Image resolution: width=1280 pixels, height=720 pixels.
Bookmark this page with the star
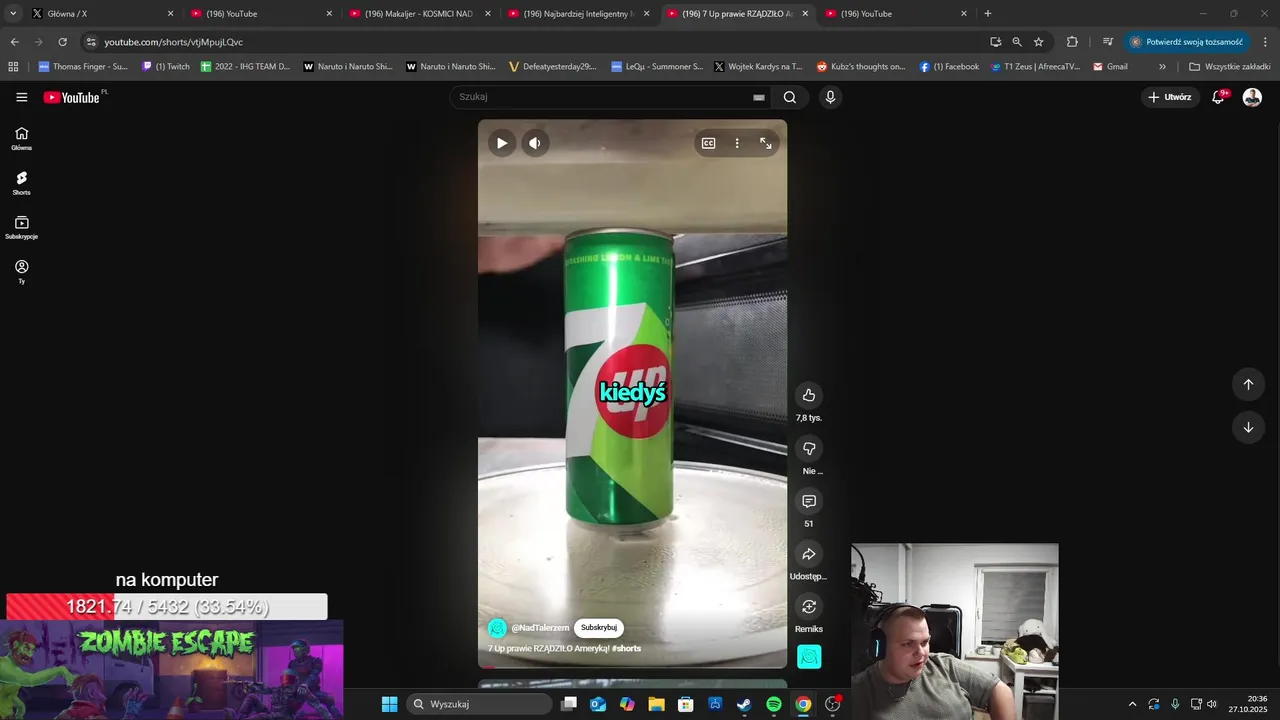1039,42
